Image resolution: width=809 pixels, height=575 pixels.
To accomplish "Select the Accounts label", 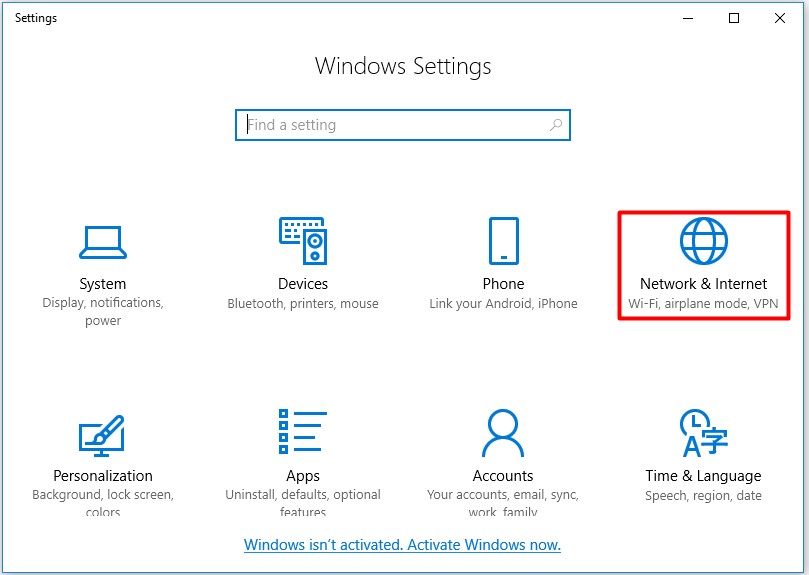I will pos(503,475).
